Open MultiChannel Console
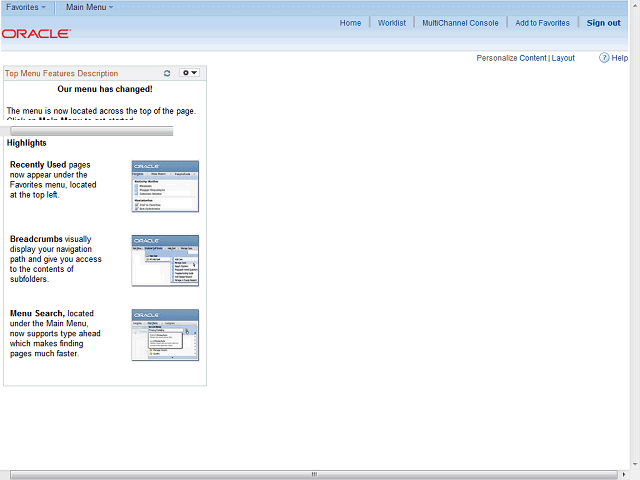This screenshot has height=480, width=640. click(x=460, y=23)
